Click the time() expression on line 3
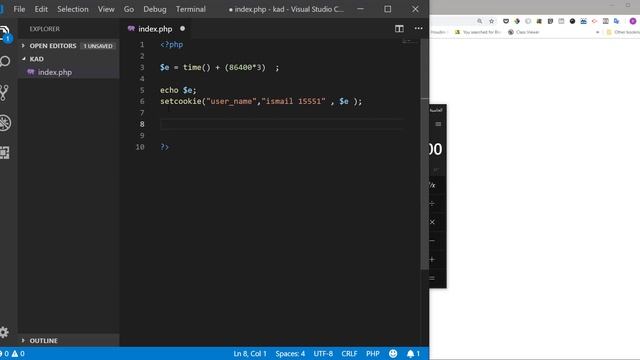The width and height of the screenshot is (640, 360). (x=197, y=67)
